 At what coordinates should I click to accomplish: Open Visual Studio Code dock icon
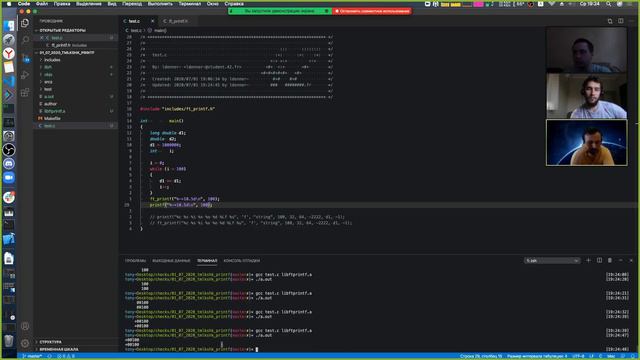click(9, 81)
